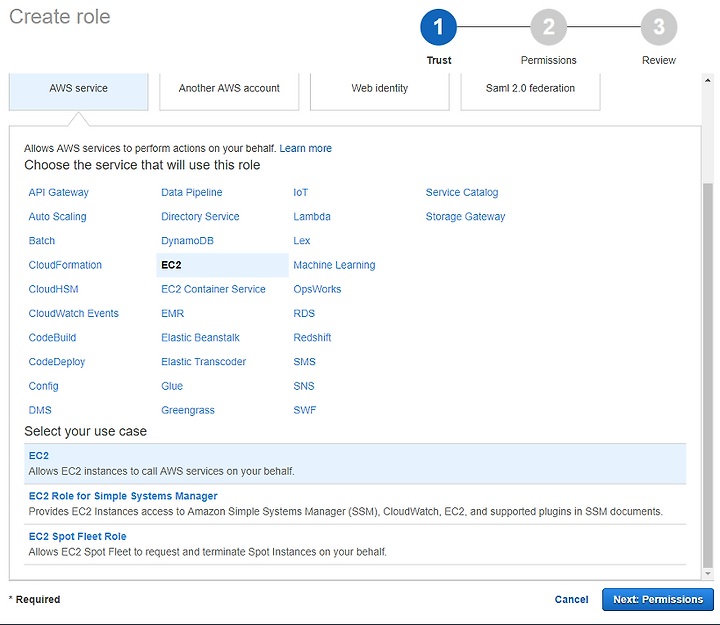Image resolution: width=720 pixels, height=625 pixels.
Task: Choose the Config service
Action: pyautogui.click(x=44, y=386)
